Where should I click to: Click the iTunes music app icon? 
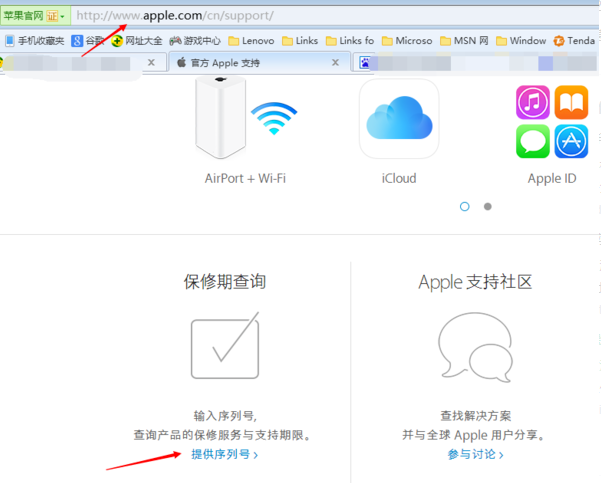click(x=533, y=103)
